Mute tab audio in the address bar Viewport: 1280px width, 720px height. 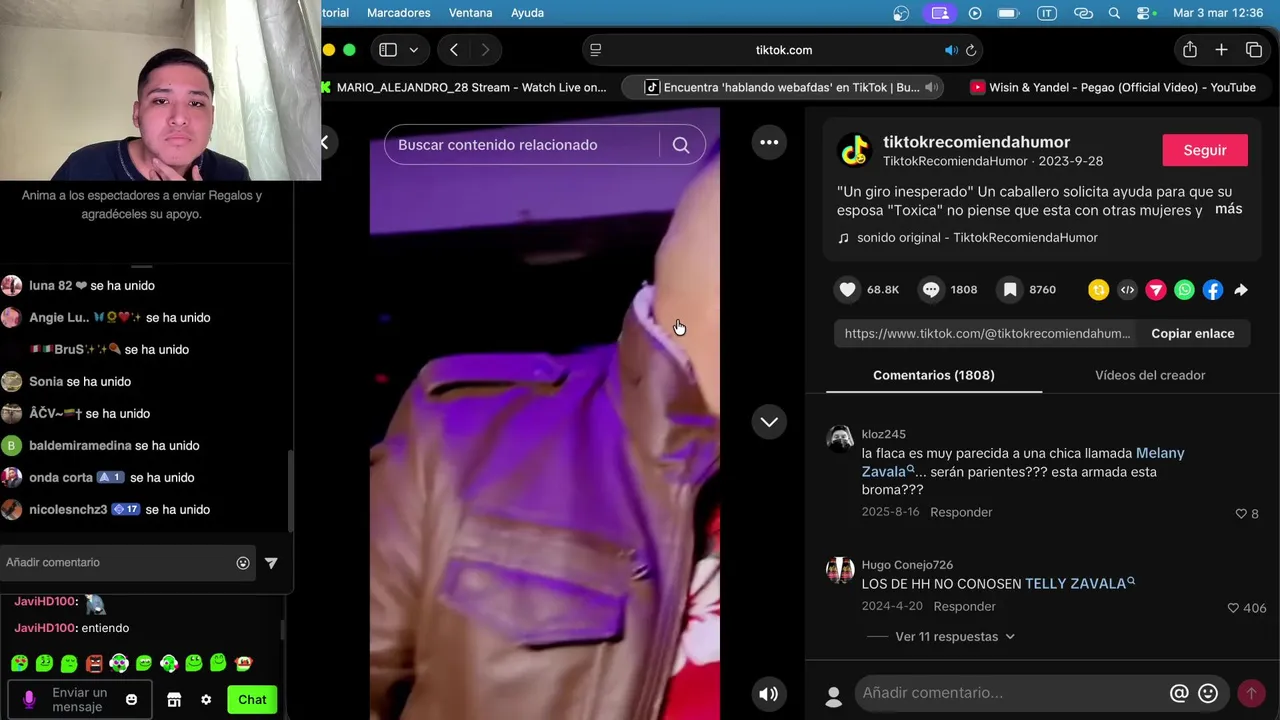pos(951,50)
